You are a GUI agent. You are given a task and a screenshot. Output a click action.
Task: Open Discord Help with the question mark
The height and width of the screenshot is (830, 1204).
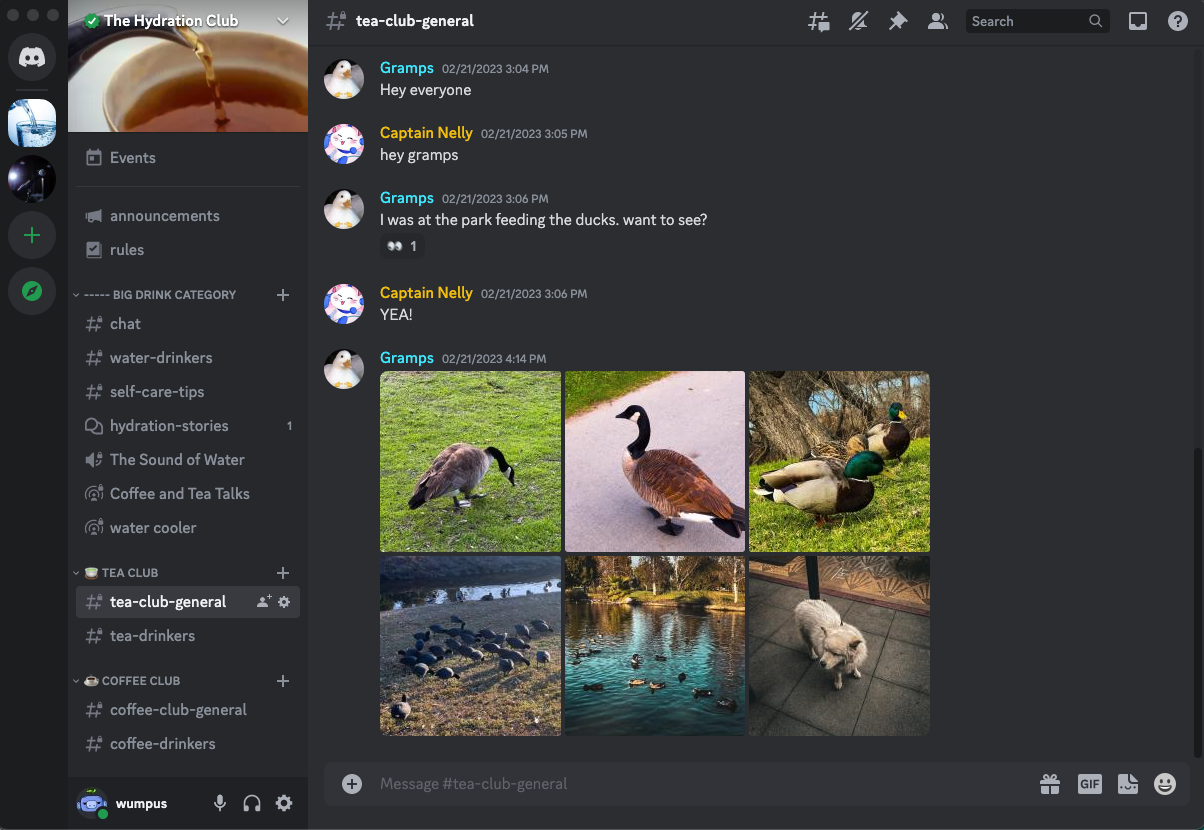(x=1177, y=20)
